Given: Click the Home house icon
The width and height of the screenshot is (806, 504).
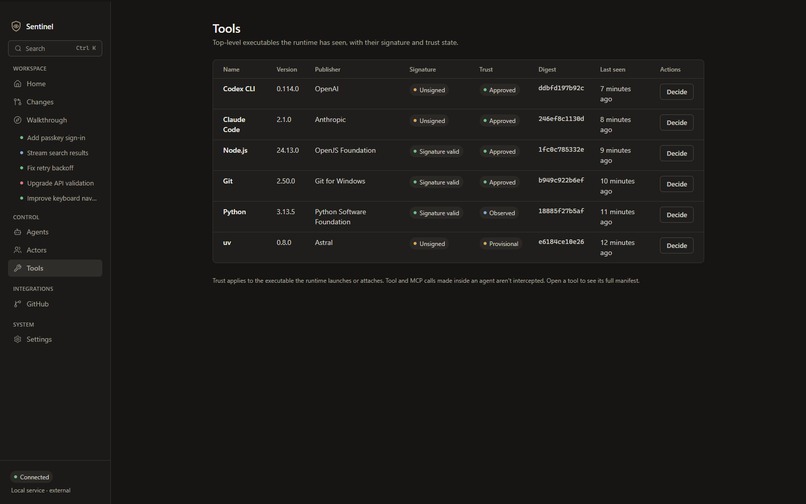Looking at the screenshot, I should pyautogui.click(x=17, y=83).
